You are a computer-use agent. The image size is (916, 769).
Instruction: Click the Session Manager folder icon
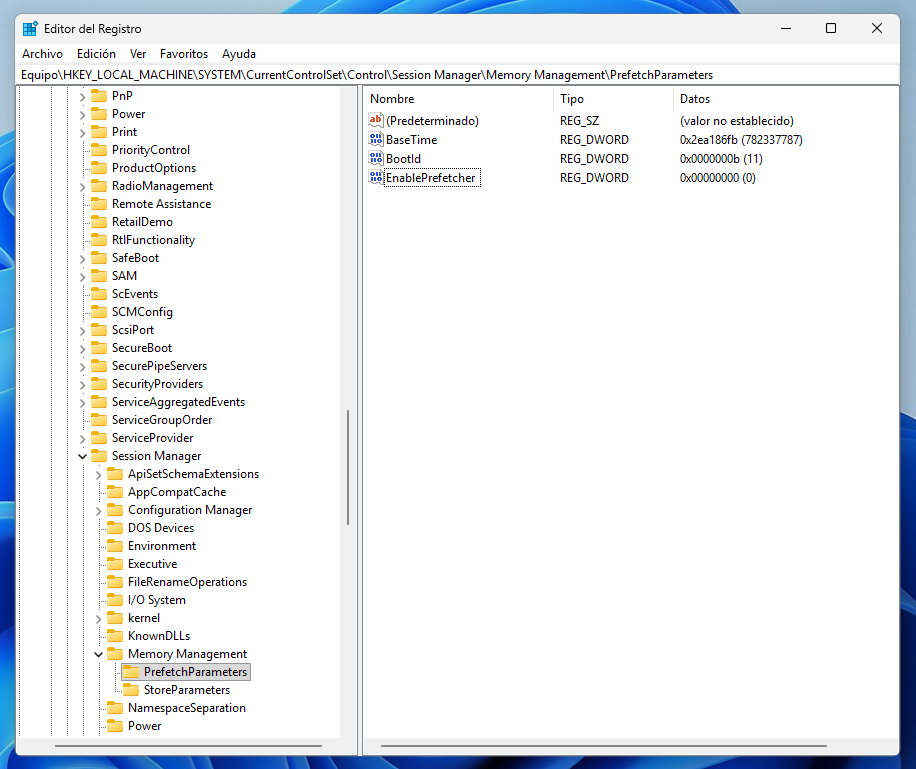coord(99,456)
